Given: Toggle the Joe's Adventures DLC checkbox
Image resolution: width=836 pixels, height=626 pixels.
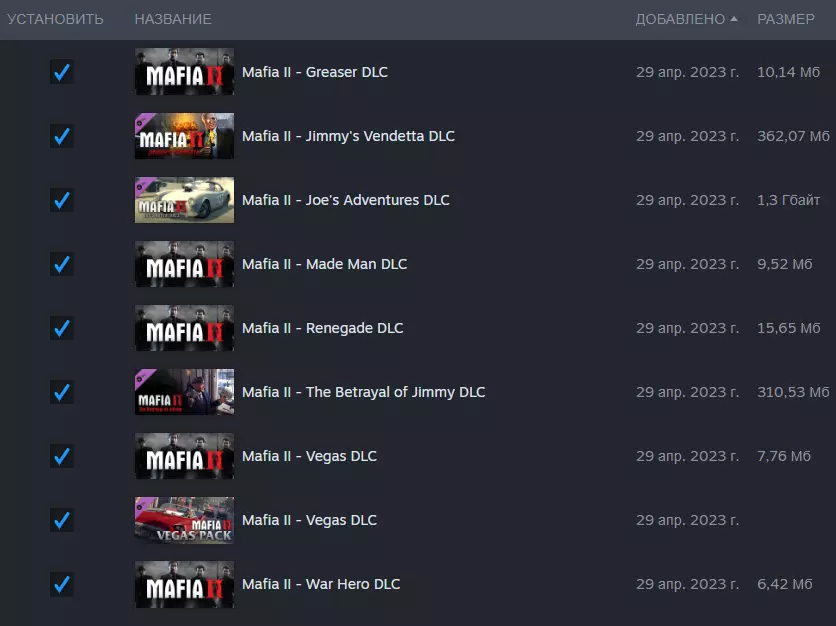Looking at the screenshot, I should [62, 200].
